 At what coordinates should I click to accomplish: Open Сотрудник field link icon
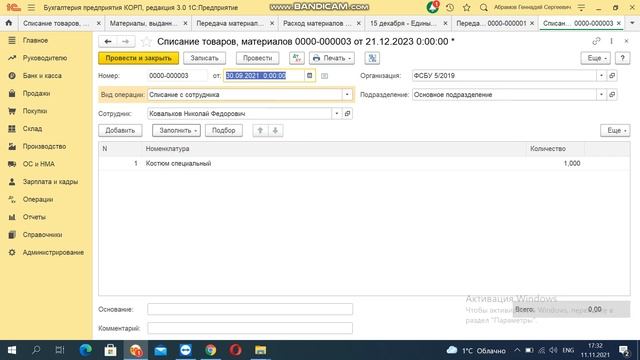pos(347,113)
